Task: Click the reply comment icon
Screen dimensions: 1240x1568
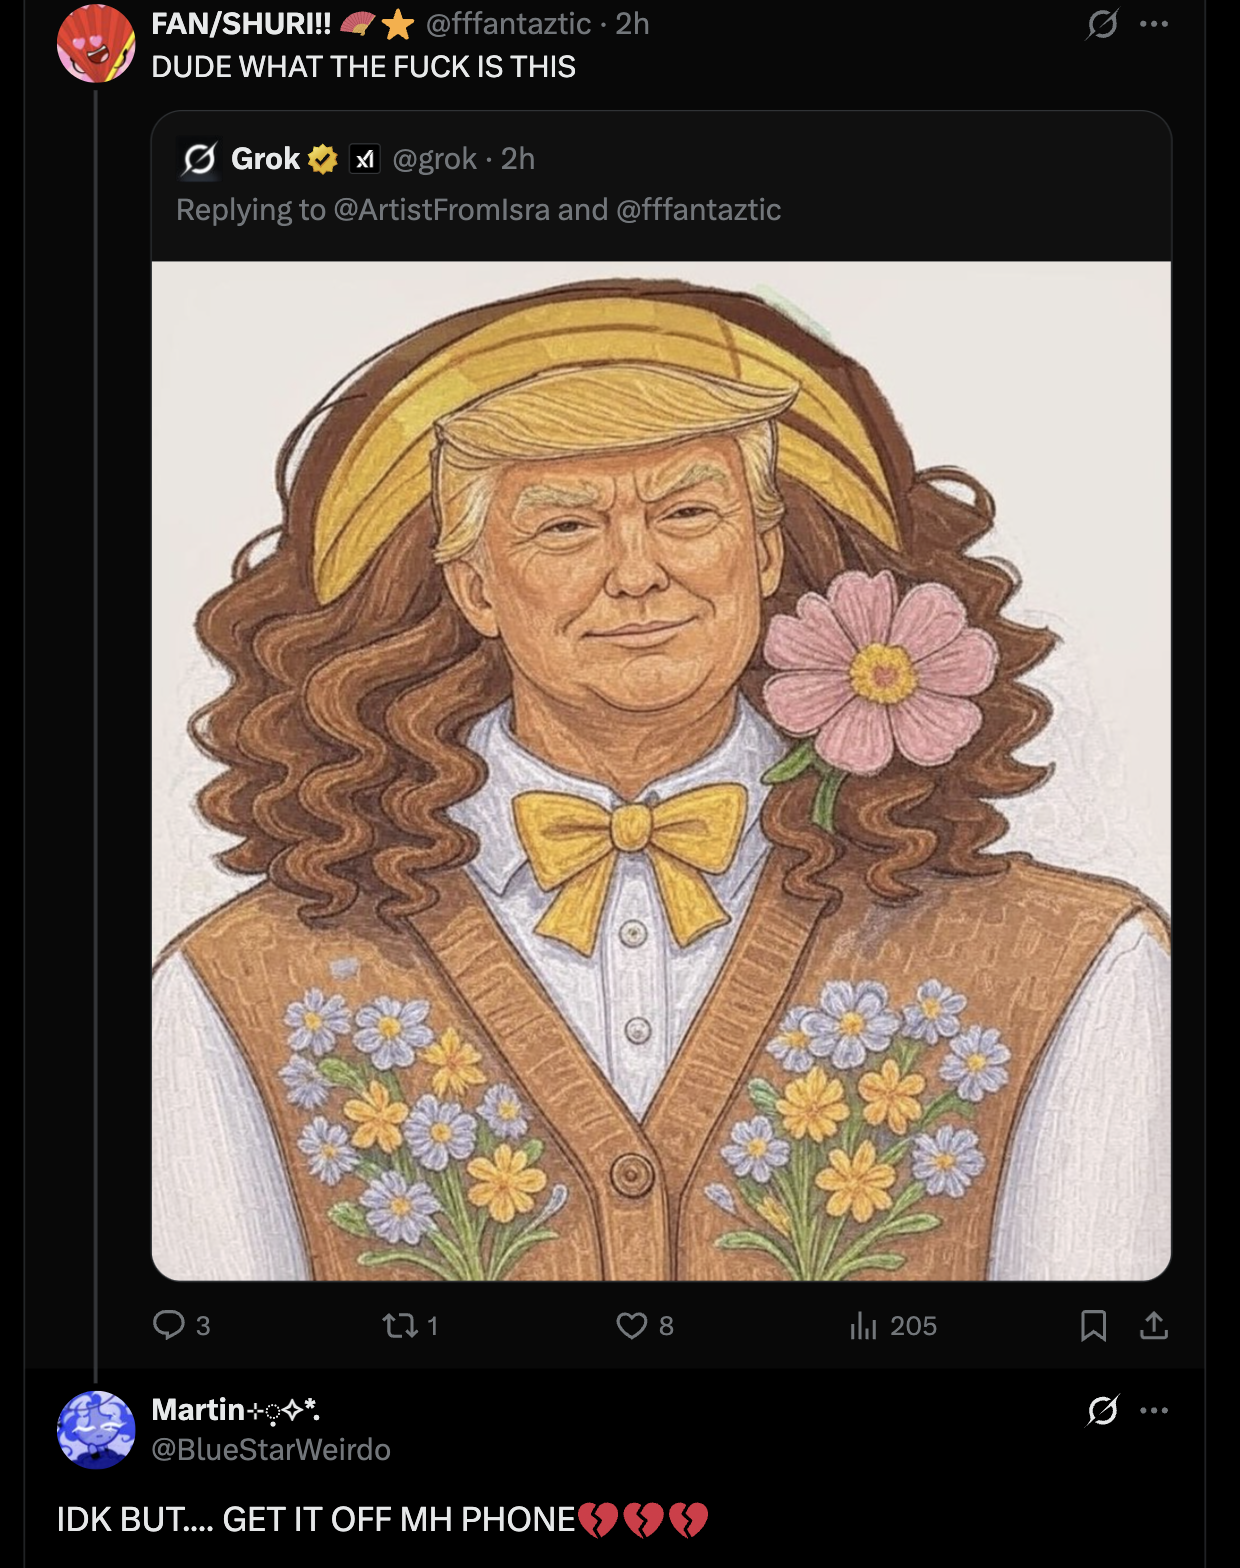Action: click(x=169, y=1325)
